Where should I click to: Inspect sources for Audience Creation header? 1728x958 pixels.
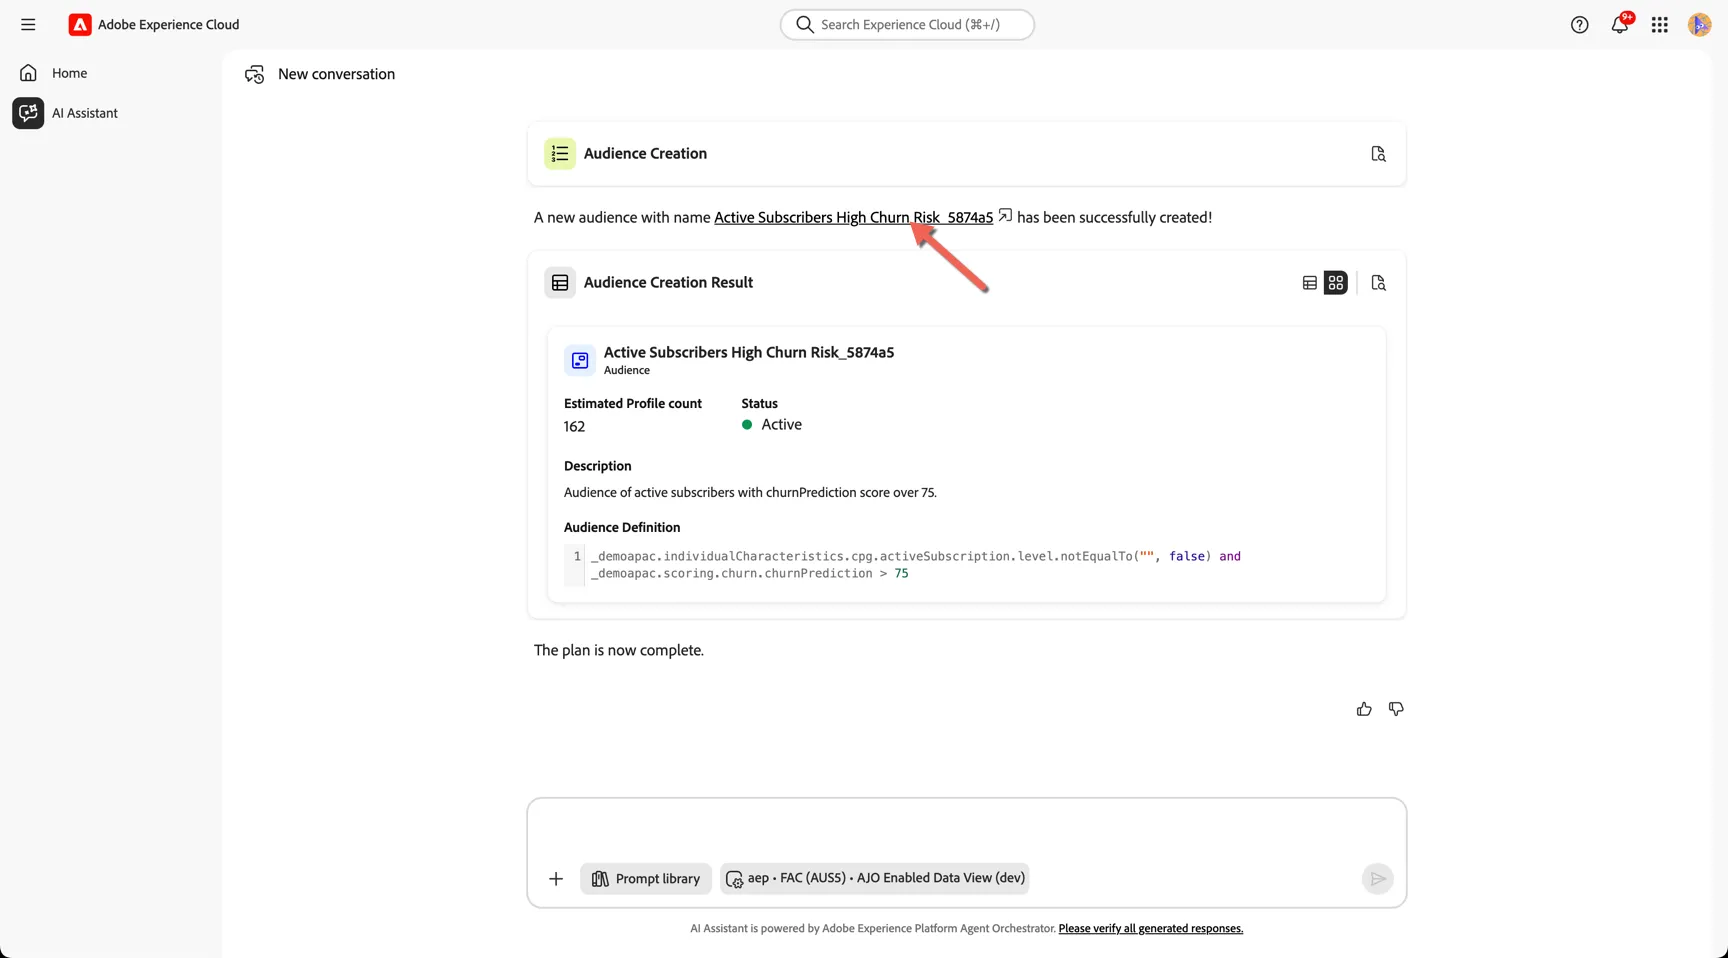pyautogui.click(x=1378, y=154)
